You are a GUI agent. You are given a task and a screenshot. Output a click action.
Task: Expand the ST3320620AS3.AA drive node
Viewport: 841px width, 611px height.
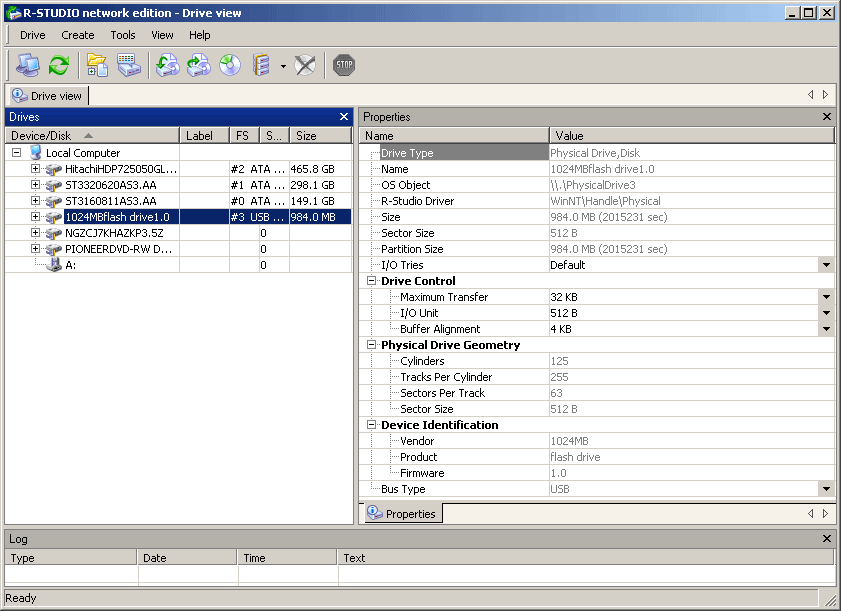(35, 185)
